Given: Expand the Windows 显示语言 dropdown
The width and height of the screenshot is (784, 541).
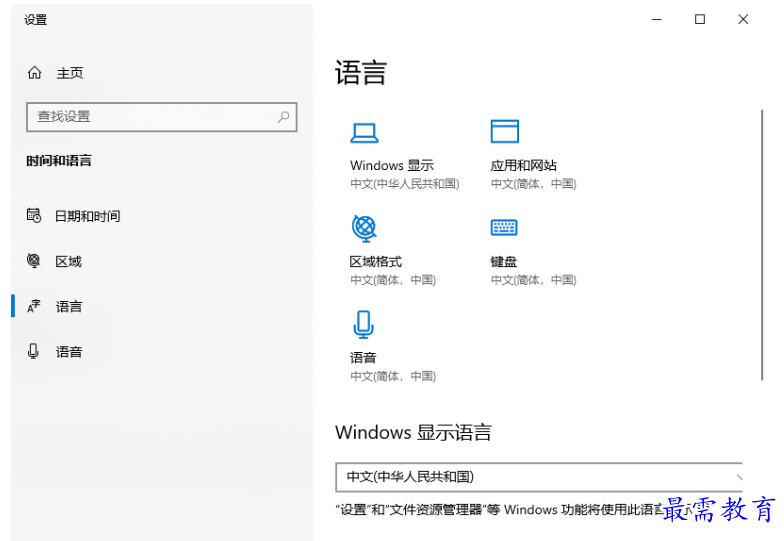Looking at the screenshot, I should pos(539,477).
